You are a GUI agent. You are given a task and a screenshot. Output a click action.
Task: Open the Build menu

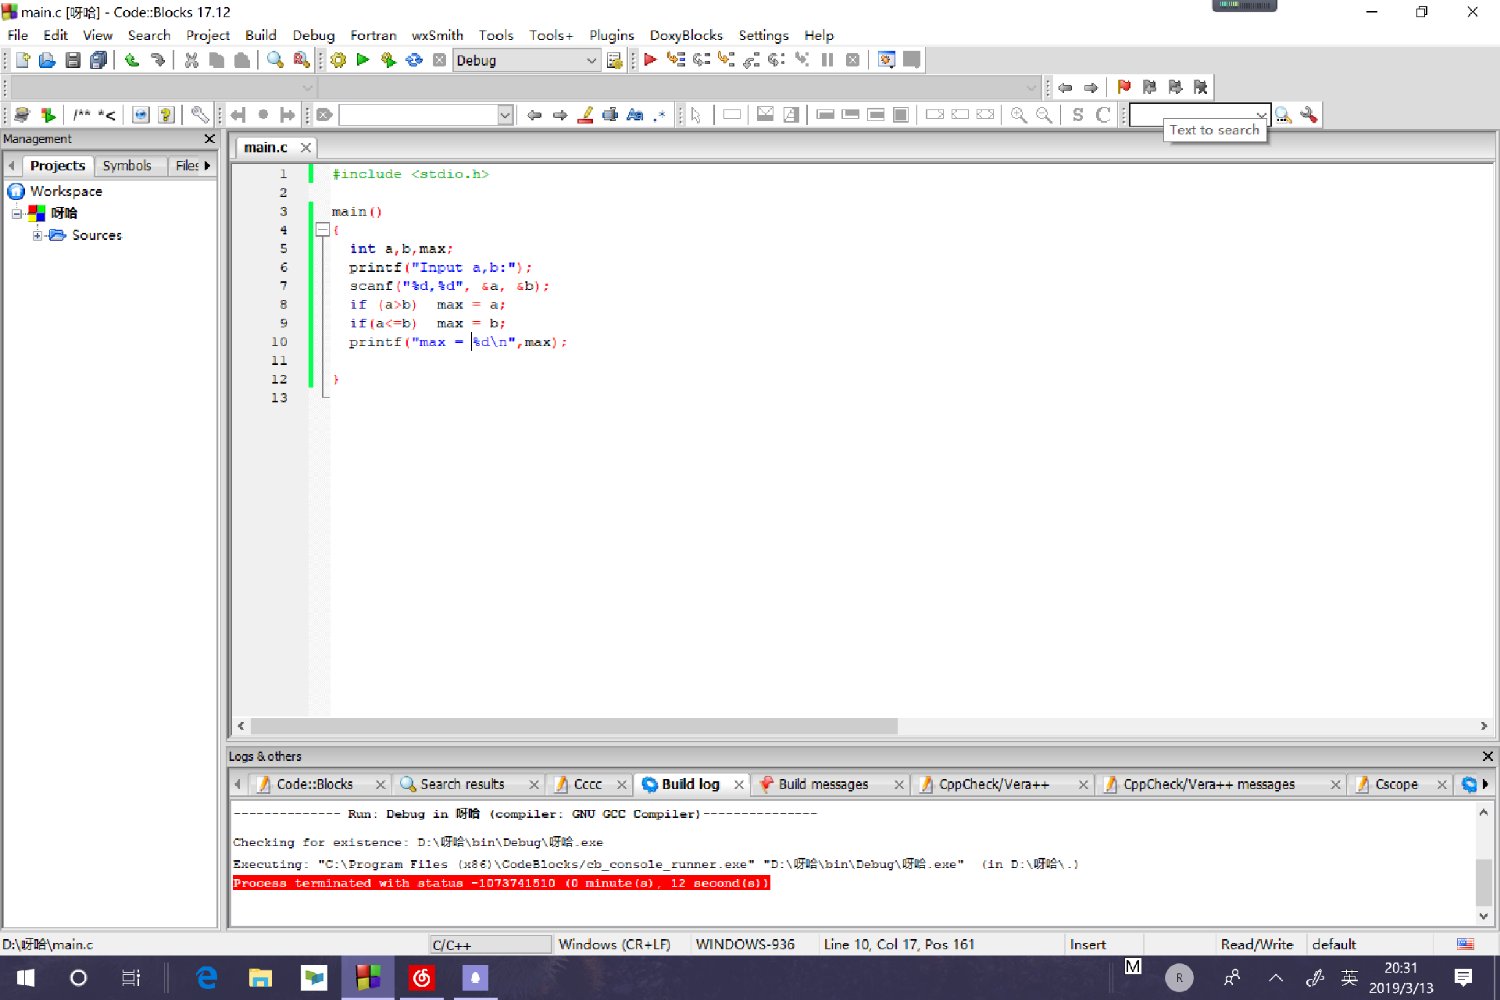pyautogui.click(x=260, y=35)
